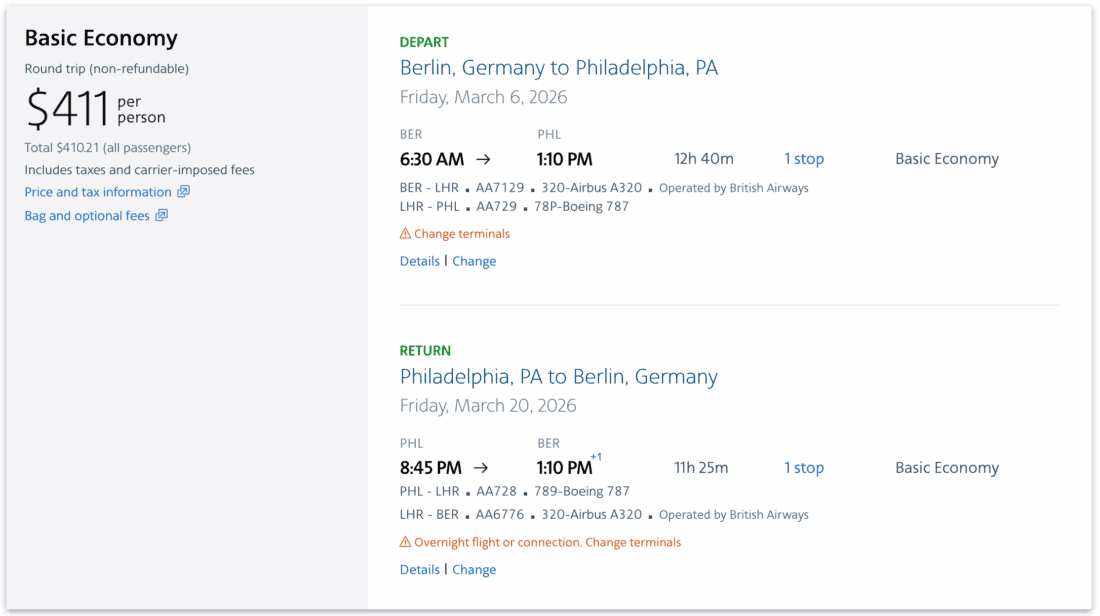1100x616 pixels.
Task: Click the $411 per person price
Action: (68, 109)
